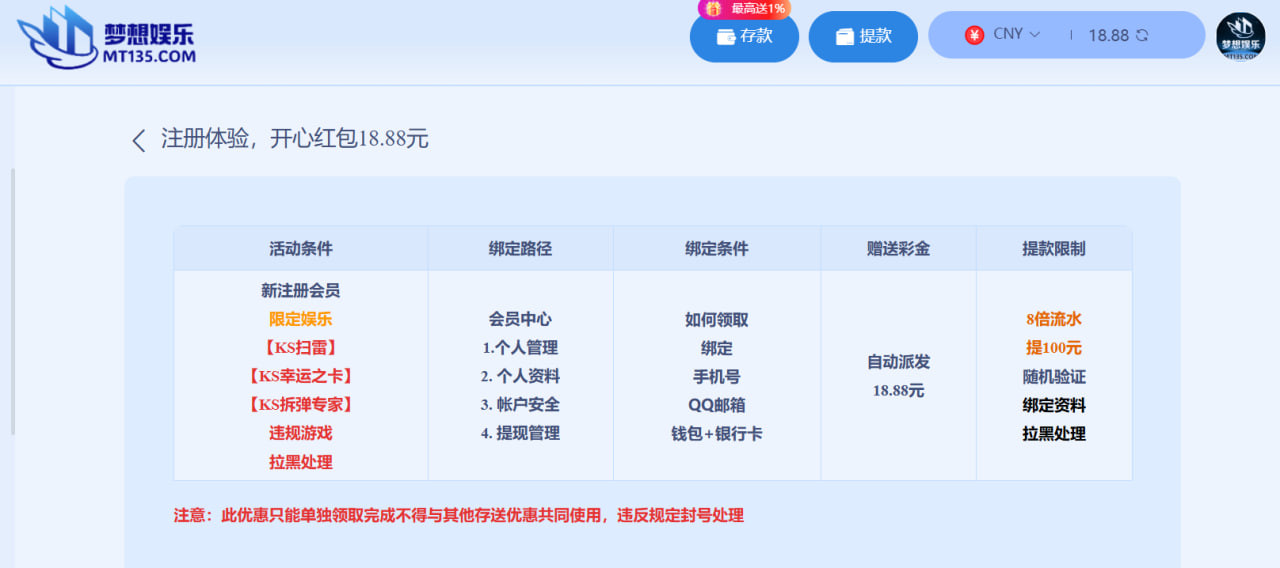Click the 18.88 balance amount in header
Viewport: 1280px width, 568px height.
coord(1108,35)
